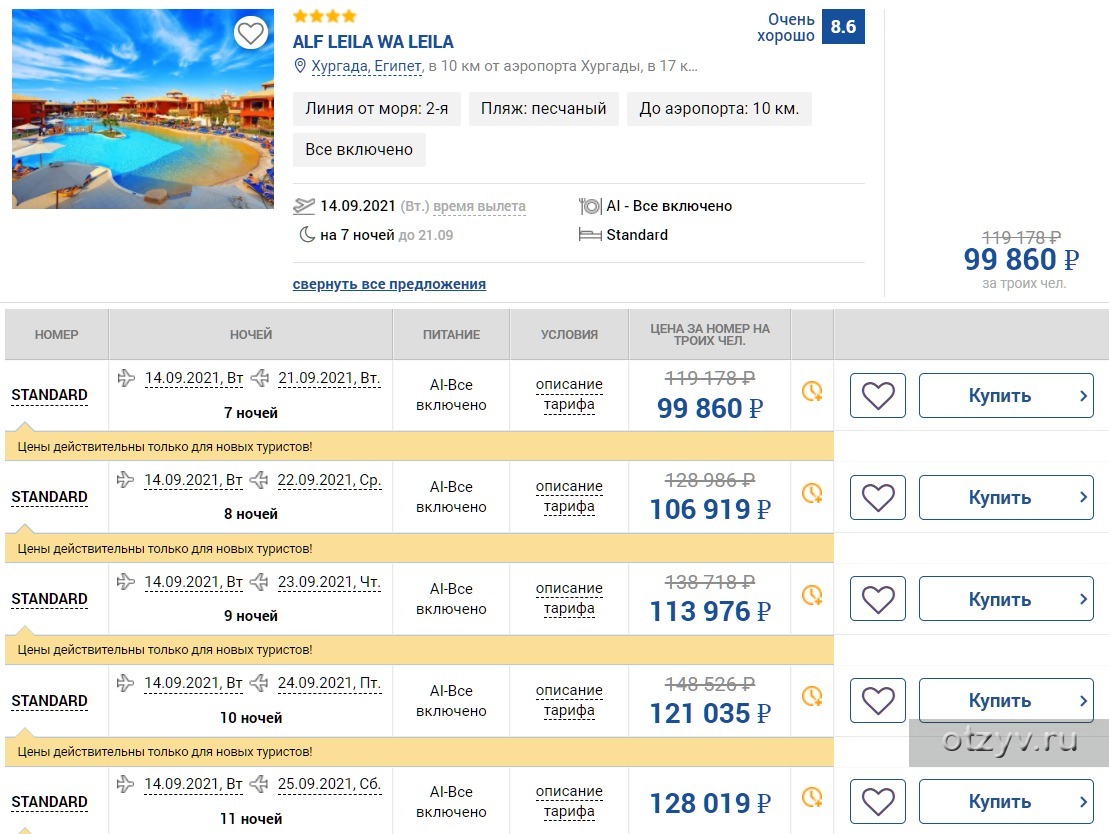The height and width of the screenshot is (834, 1109).
Task: Toggle favorite heart for the 7 ночей offer
Action: (x=878, y=395)
